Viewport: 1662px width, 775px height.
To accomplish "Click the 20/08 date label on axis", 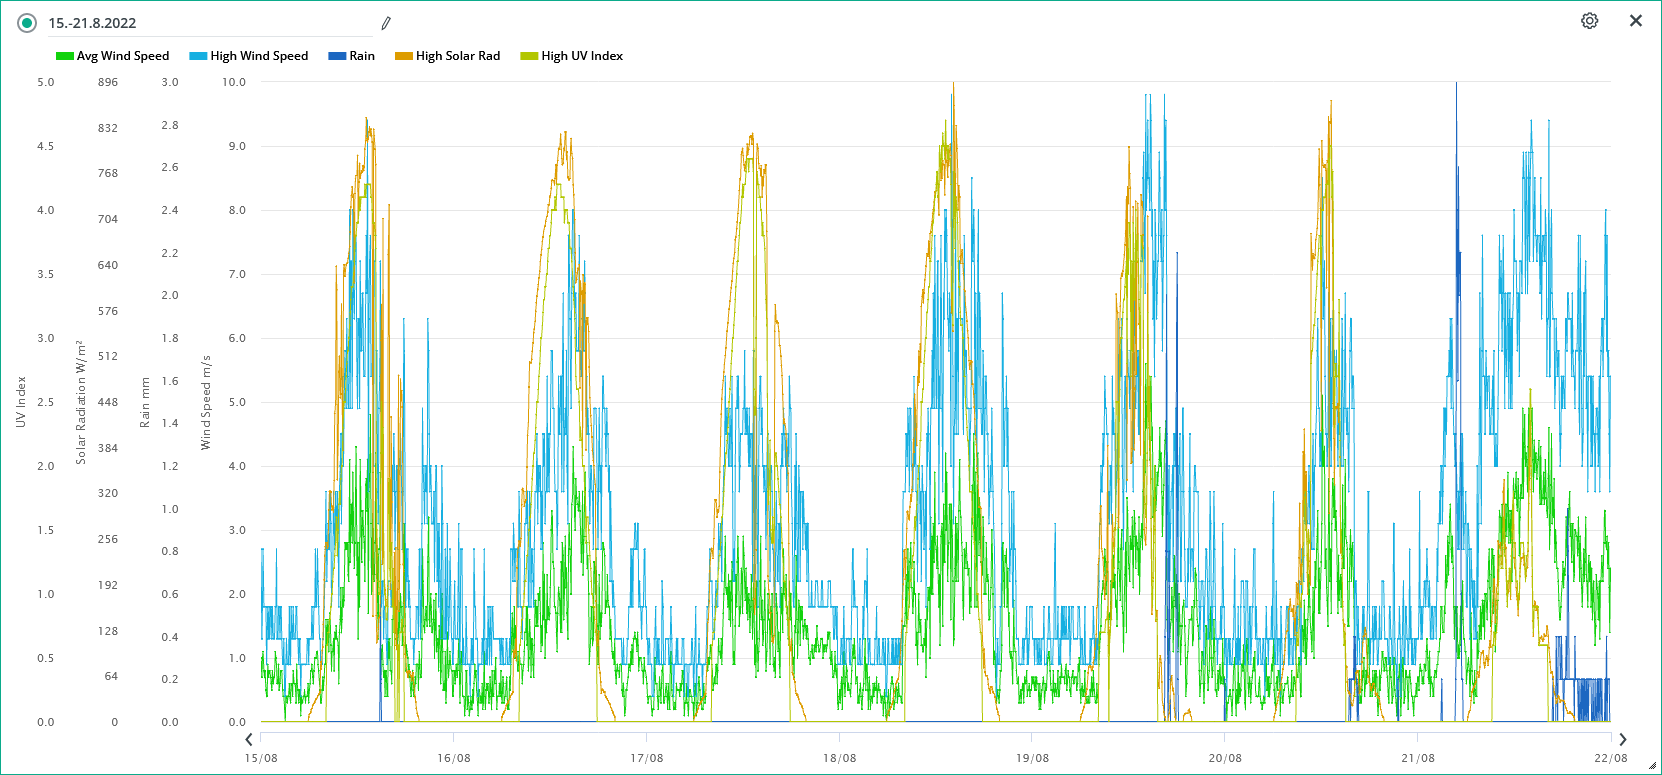I will click(1225, 758).
